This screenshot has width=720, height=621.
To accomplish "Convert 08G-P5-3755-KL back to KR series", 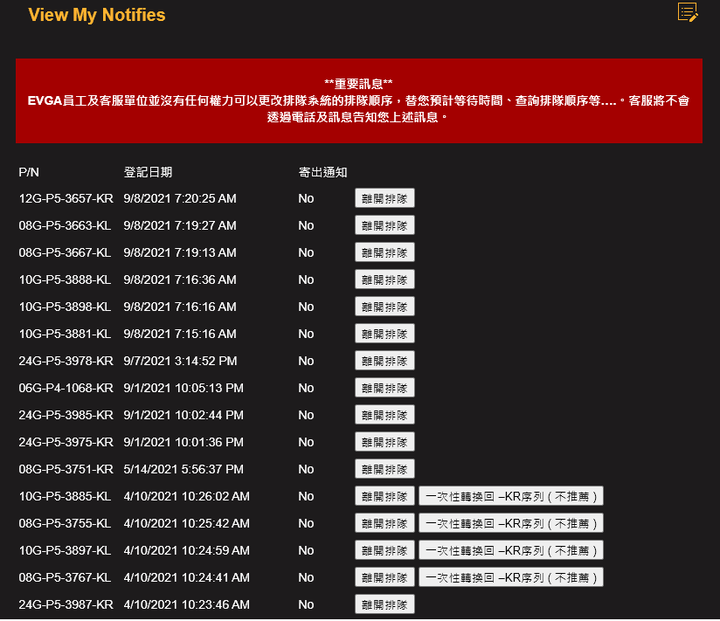I will click(x=511, y=524).
